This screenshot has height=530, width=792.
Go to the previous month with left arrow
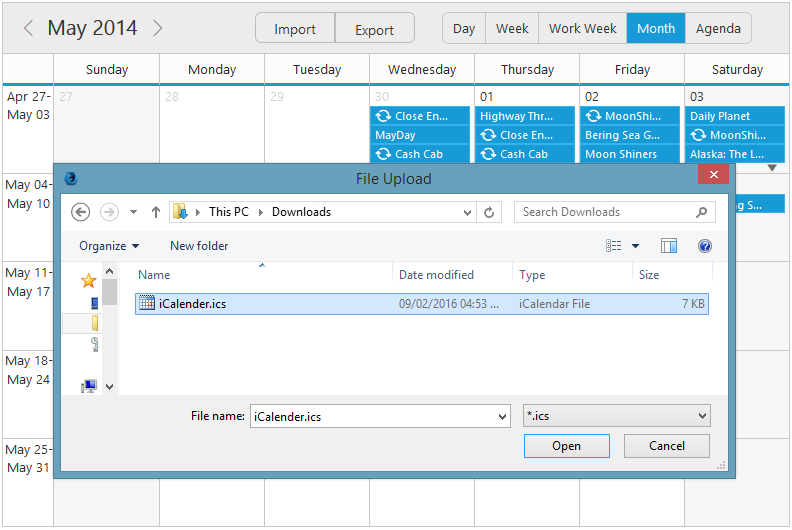point(28,28)
